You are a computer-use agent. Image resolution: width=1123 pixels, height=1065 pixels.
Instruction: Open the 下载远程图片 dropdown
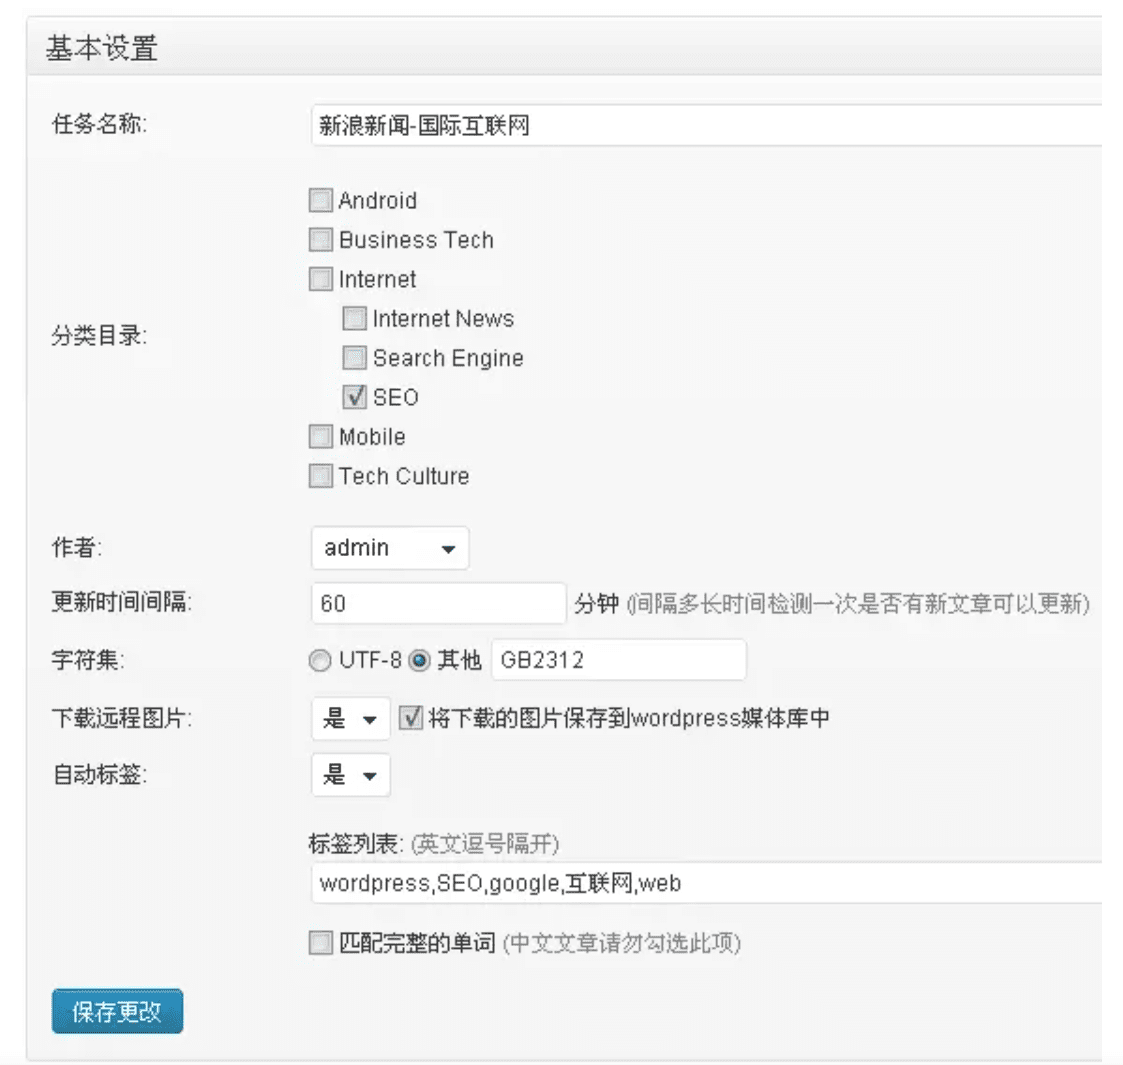point(350,718)
